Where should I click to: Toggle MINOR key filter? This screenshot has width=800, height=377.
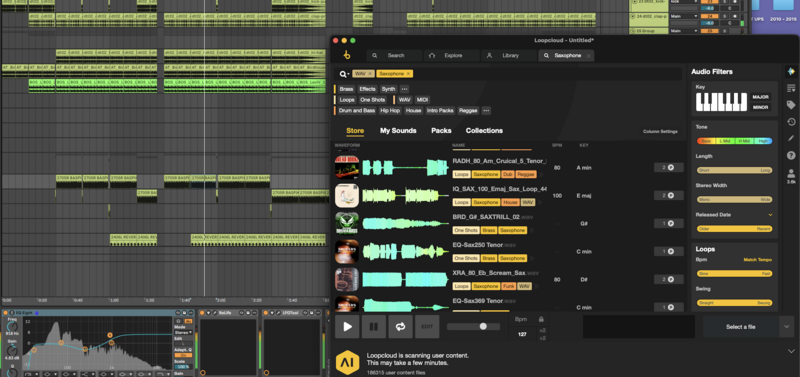click(x=760, y=107)
